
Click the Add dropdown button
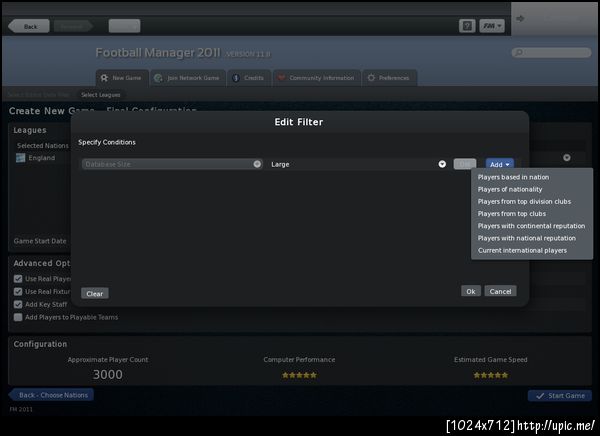(x=499, y=164)
